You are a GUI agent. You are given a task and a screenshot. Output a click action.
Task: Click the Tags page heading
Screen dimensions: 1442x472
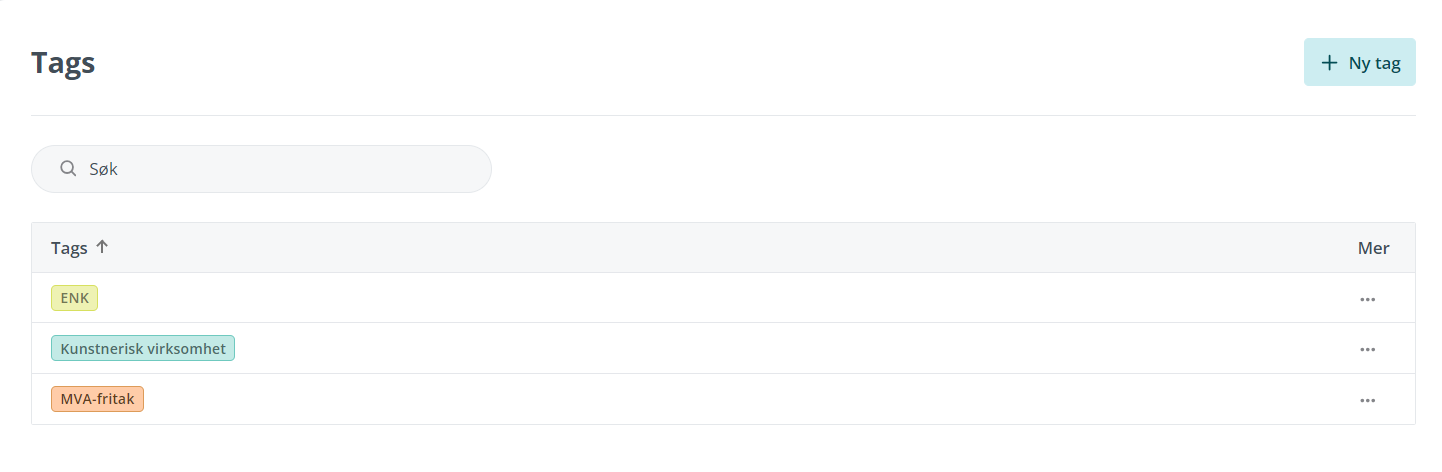pyautogui.click(x=63, y=63)
